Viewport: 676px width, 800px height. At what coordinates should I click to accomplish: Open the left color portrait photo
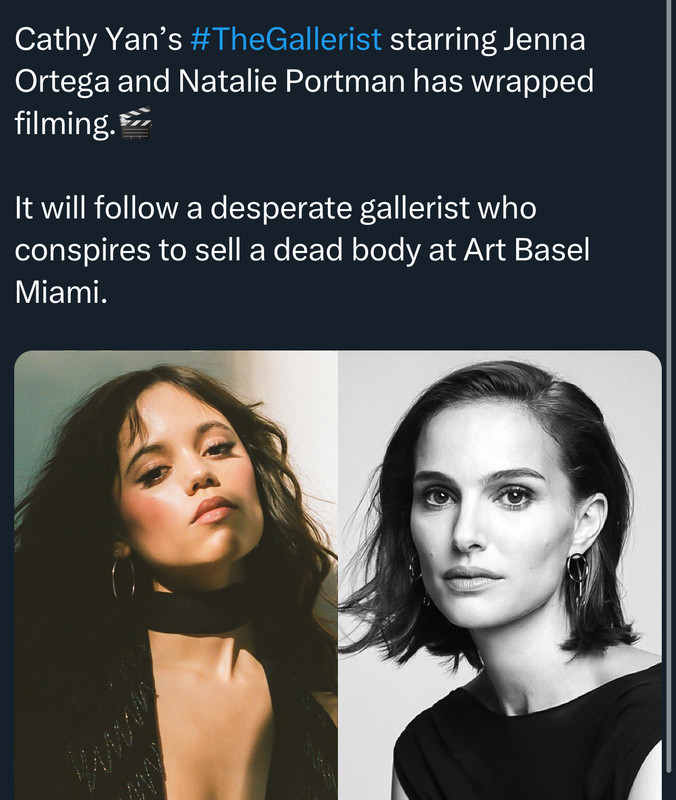tap(176, 575)
